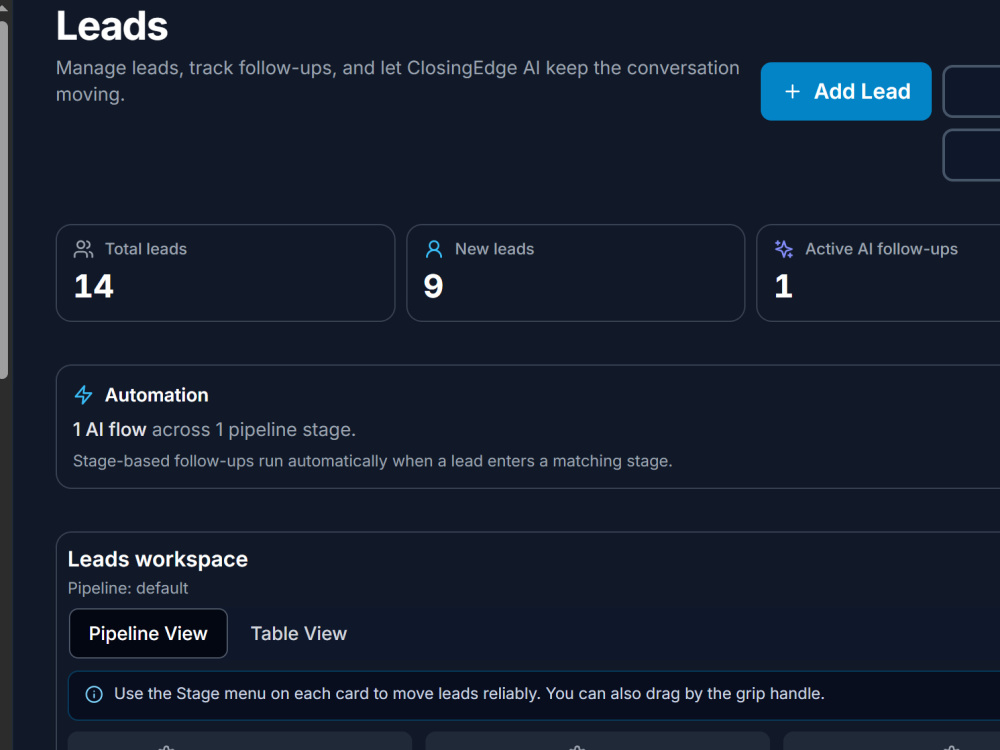The height and width of the screenshot is (750, 1000).
Task: Click the info icon in Stage menu hint
Action: [94, 694]
